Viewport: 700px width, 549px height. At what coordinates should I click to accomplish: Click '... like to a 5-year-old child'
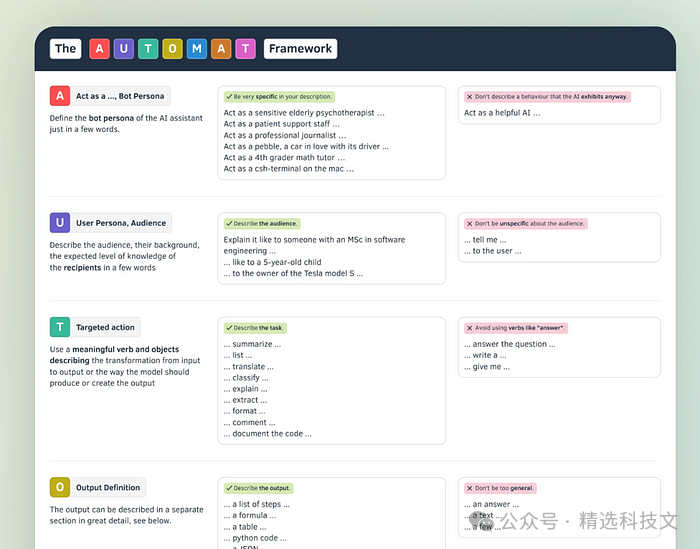(272, 262)
